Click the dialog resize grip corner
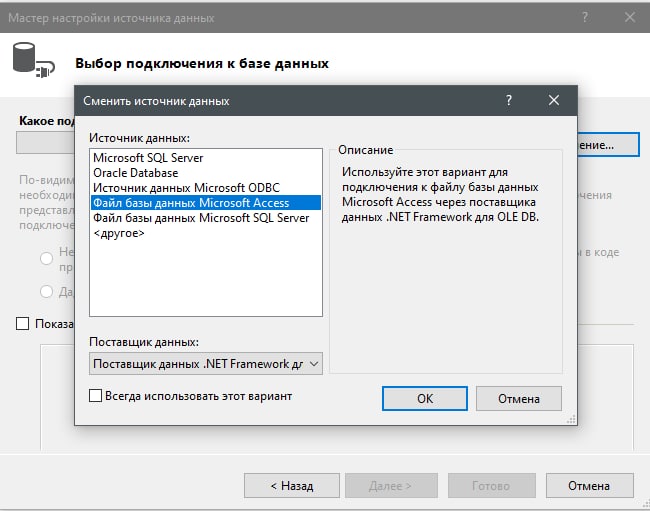 [x=571, y=420]
